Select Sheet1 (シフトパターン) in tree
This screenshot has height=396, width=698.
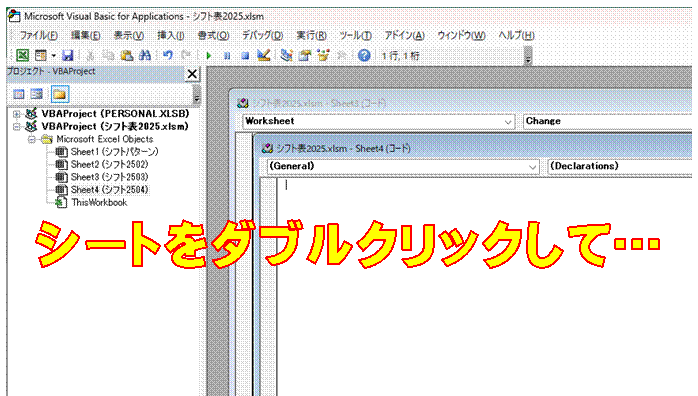coord(114,152)
